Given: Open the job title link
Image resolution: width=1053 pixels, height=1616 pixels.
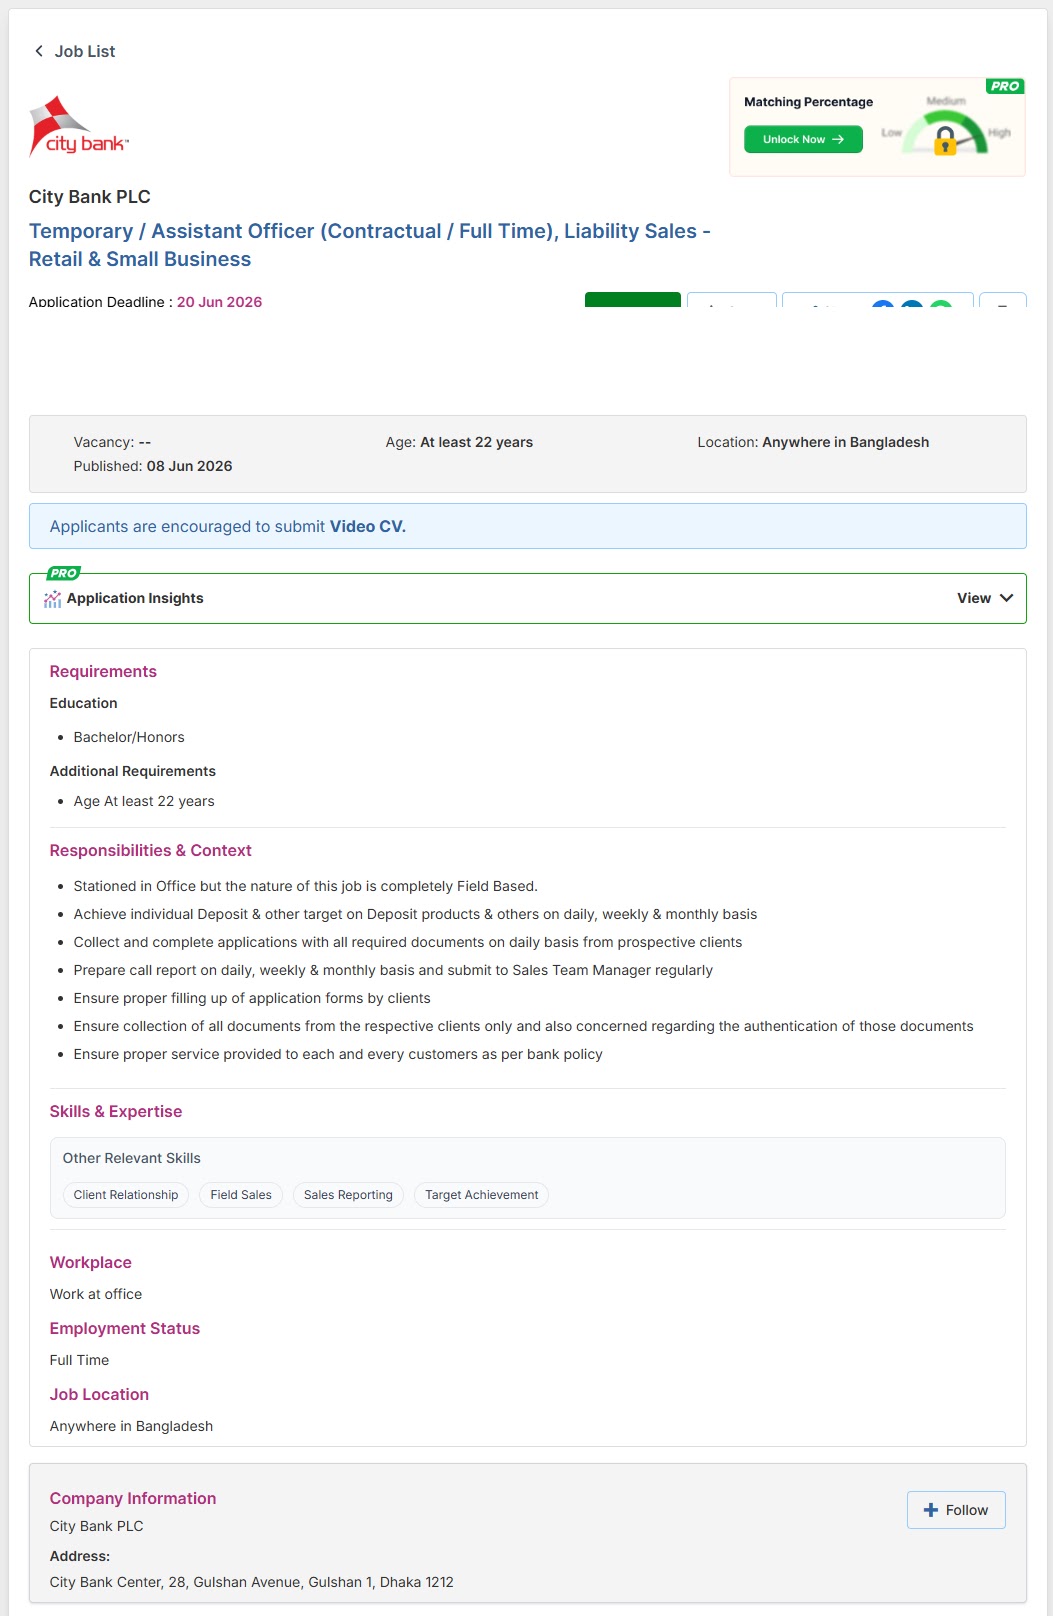Looking at the screenshot, I should point(370,245).
